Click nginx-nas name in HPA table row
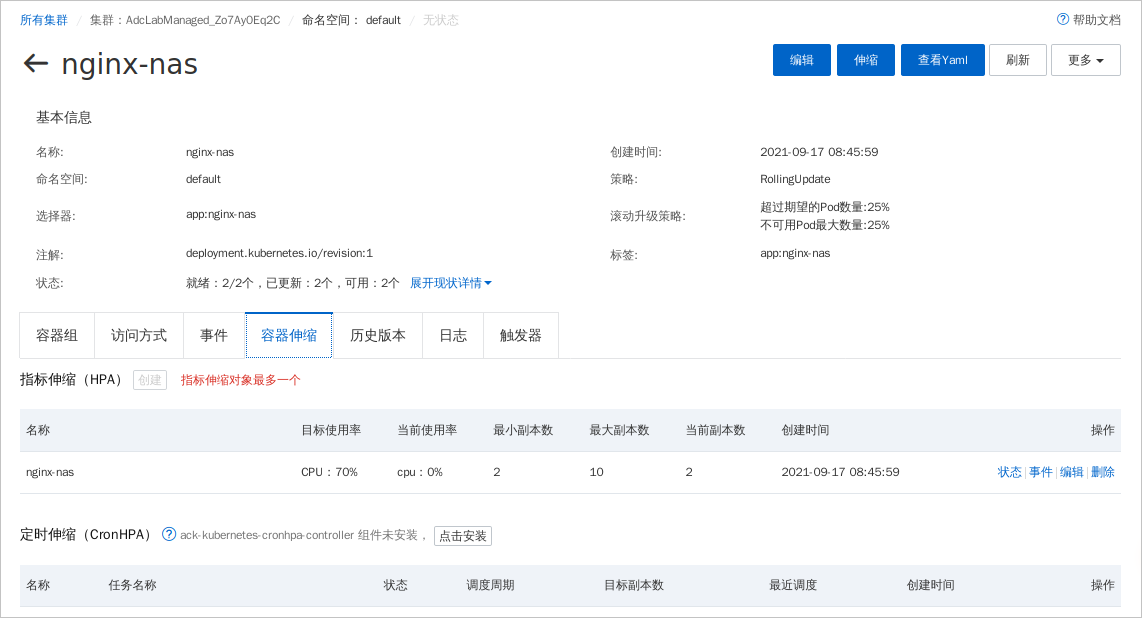The height and width of the screenshot is (618, 1142). [x=50, y=472]
